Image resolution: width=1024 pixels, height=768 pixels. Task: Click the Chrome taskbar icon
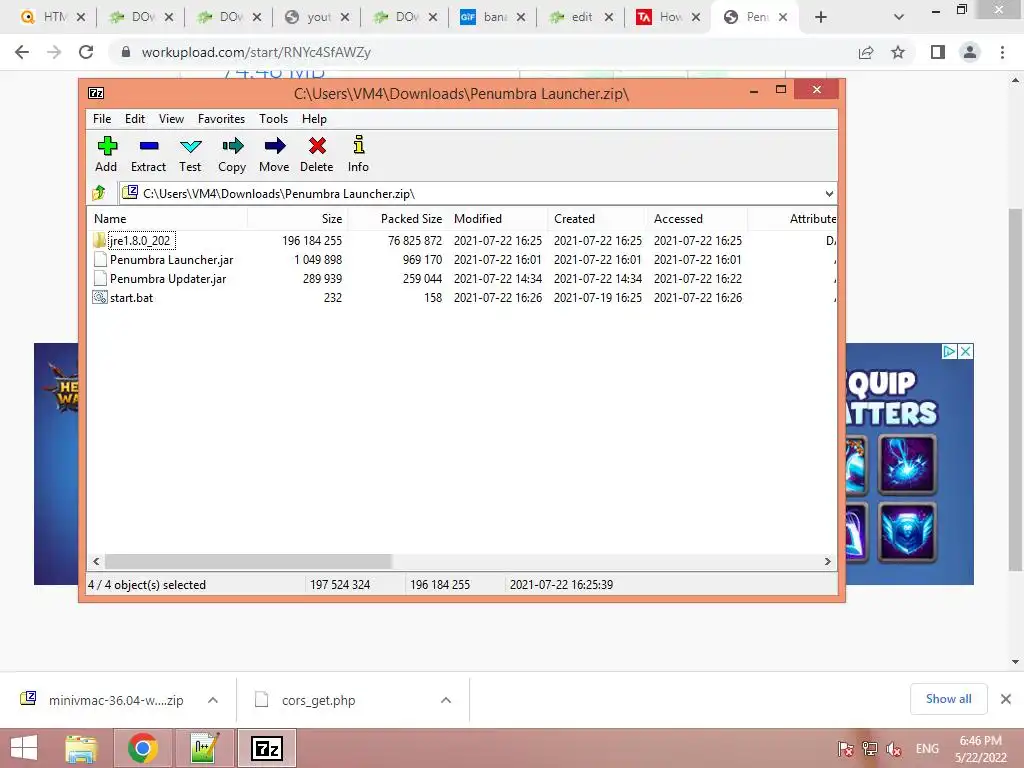[142, 748]
